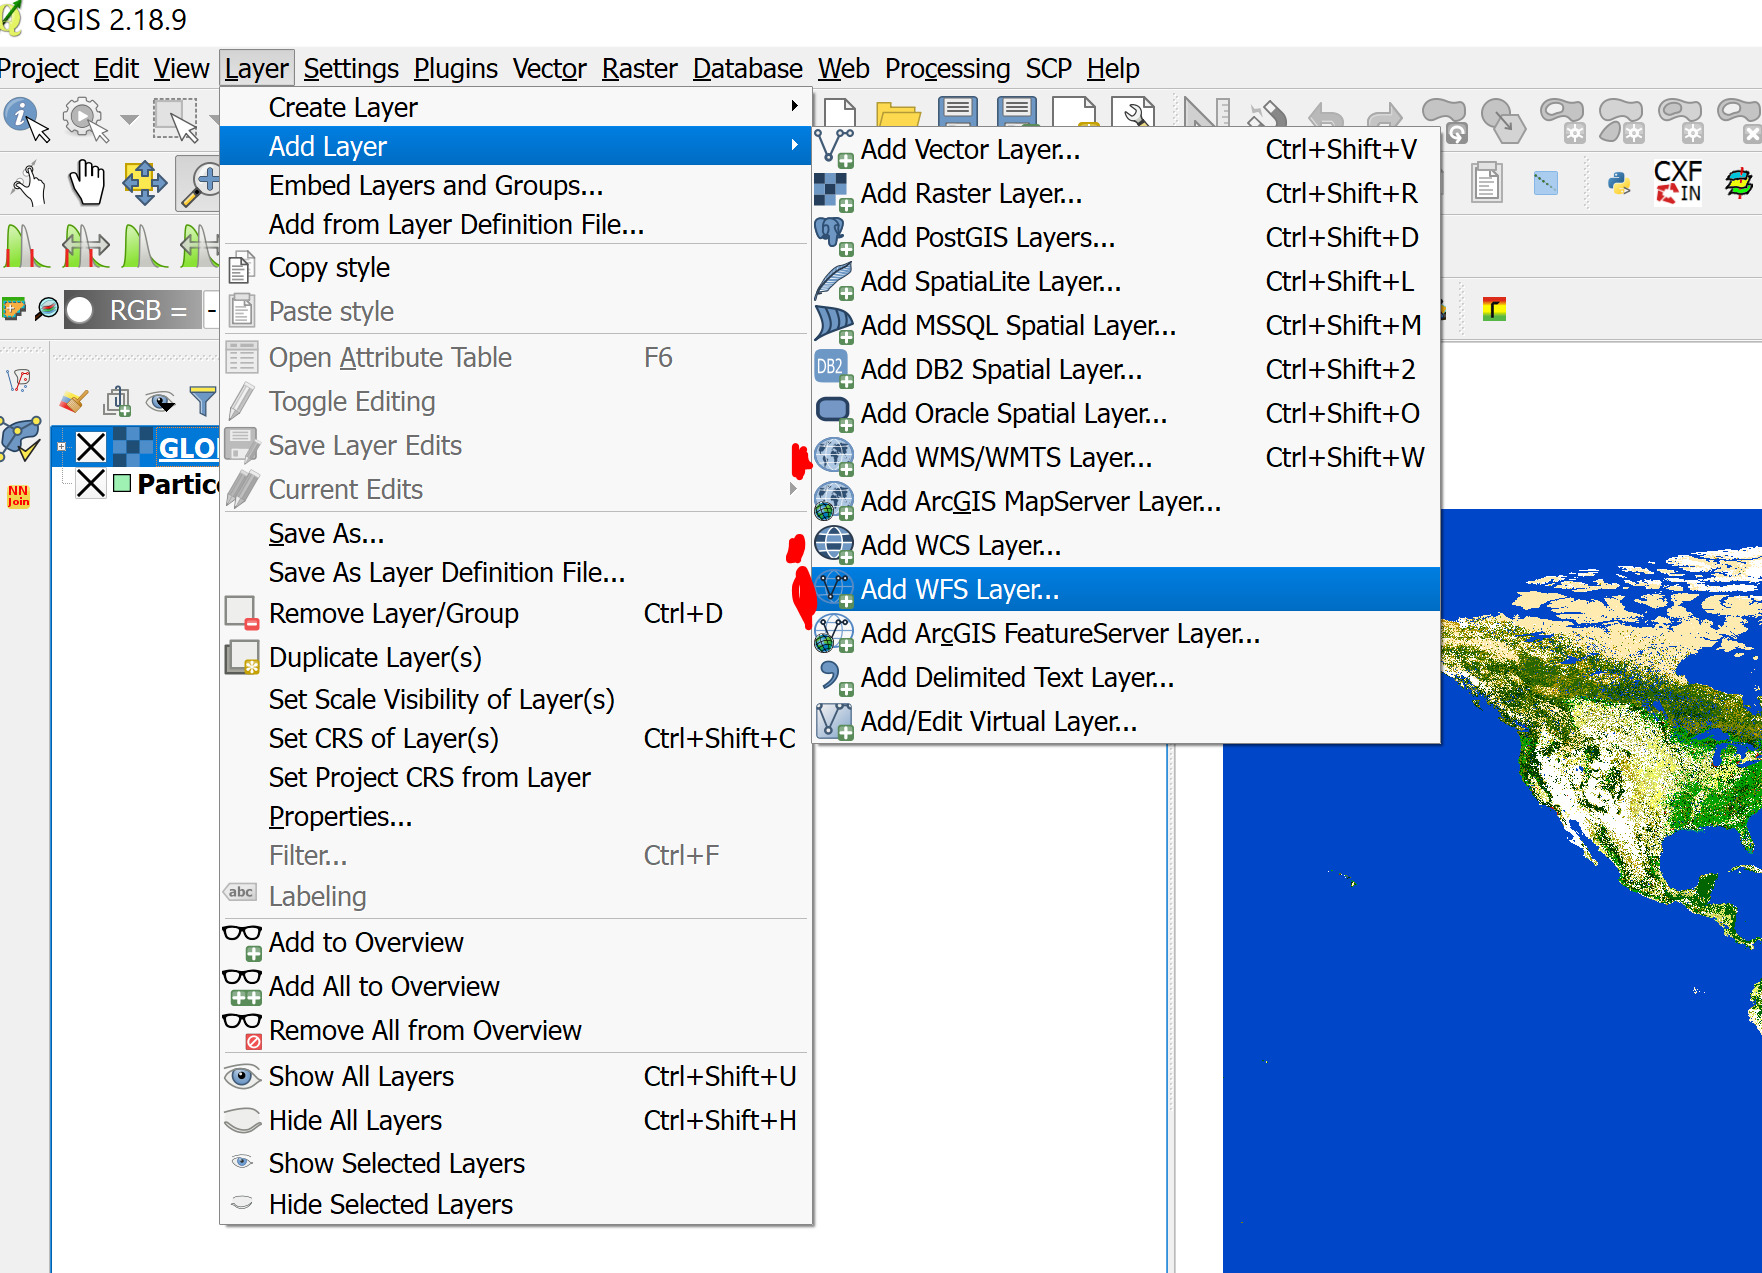The height and width of the screenshot is (1273, 1762).
Task: Open the Layer menu in menu bar
Action: (257, 68)
